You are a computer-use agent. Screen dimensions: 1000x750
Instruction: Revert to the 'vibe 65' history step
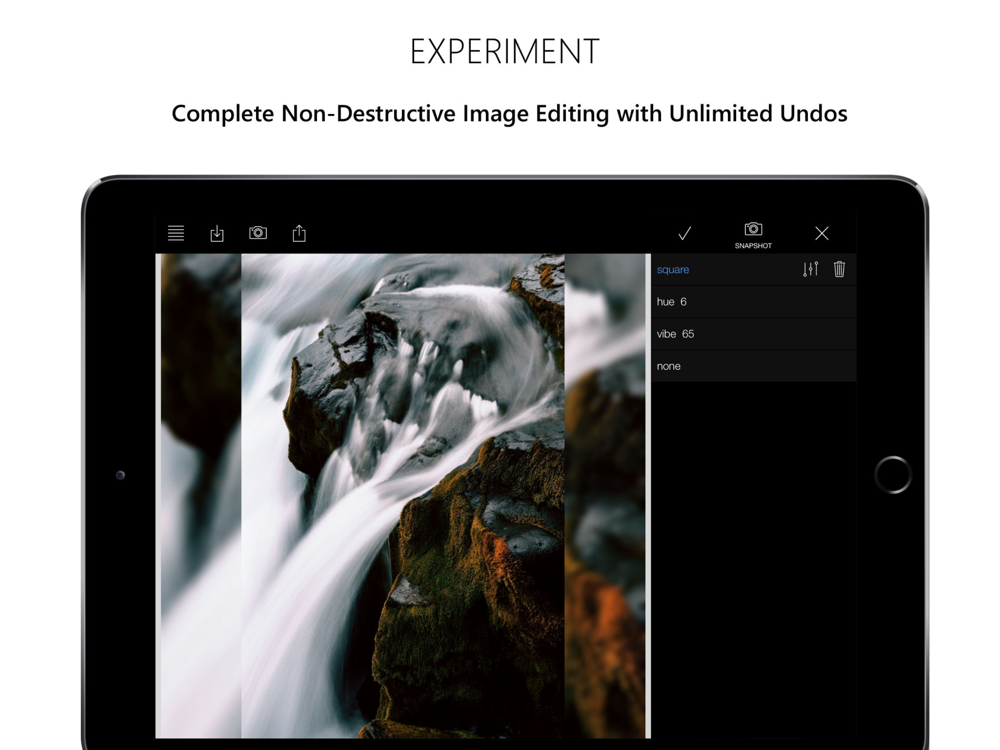coord(675,334)
